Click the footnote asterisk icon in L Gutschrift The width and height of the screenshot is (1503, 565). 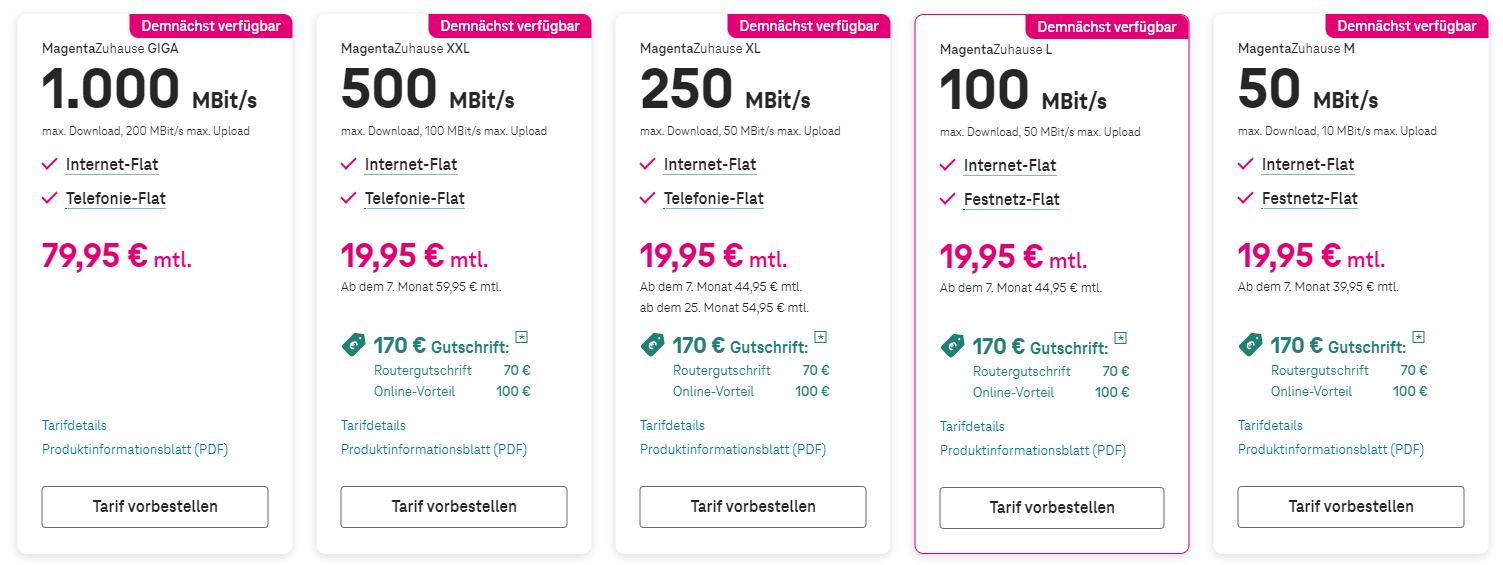[1120, 338]
